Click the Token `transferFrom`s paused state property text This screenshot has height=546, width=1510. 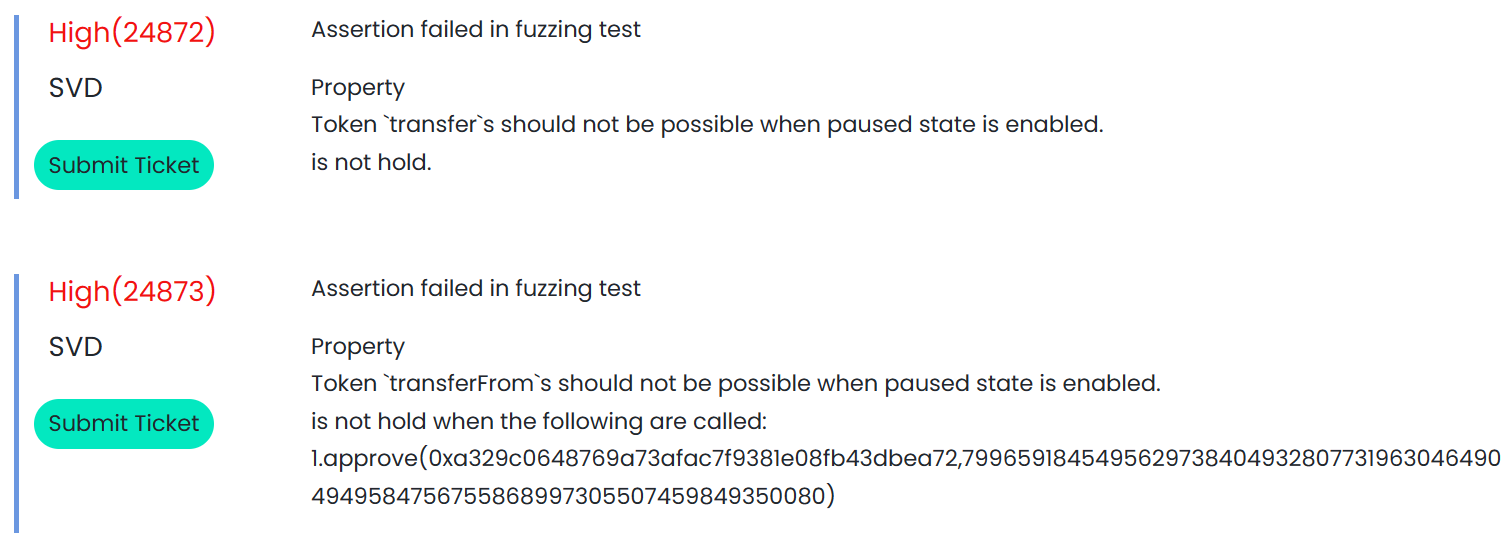735,384
